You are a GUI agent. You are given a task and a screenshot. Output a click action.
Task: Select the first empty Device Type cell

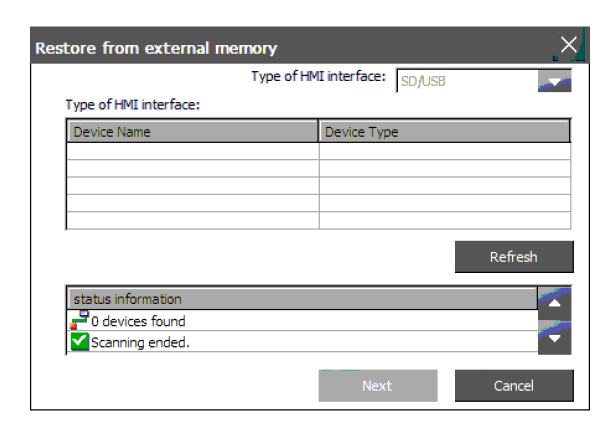pos(444,152)
